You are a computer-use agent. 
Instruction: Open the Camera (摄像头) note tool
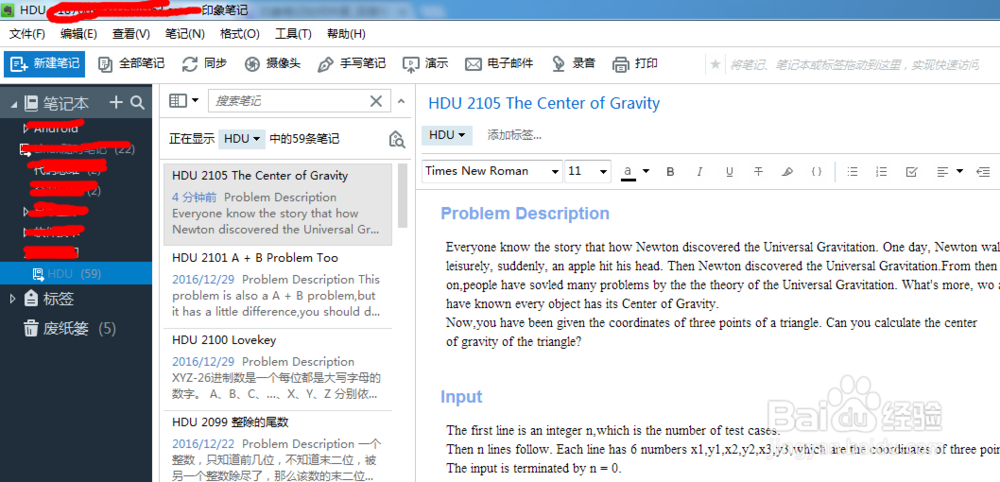click(x=272, y=64)
